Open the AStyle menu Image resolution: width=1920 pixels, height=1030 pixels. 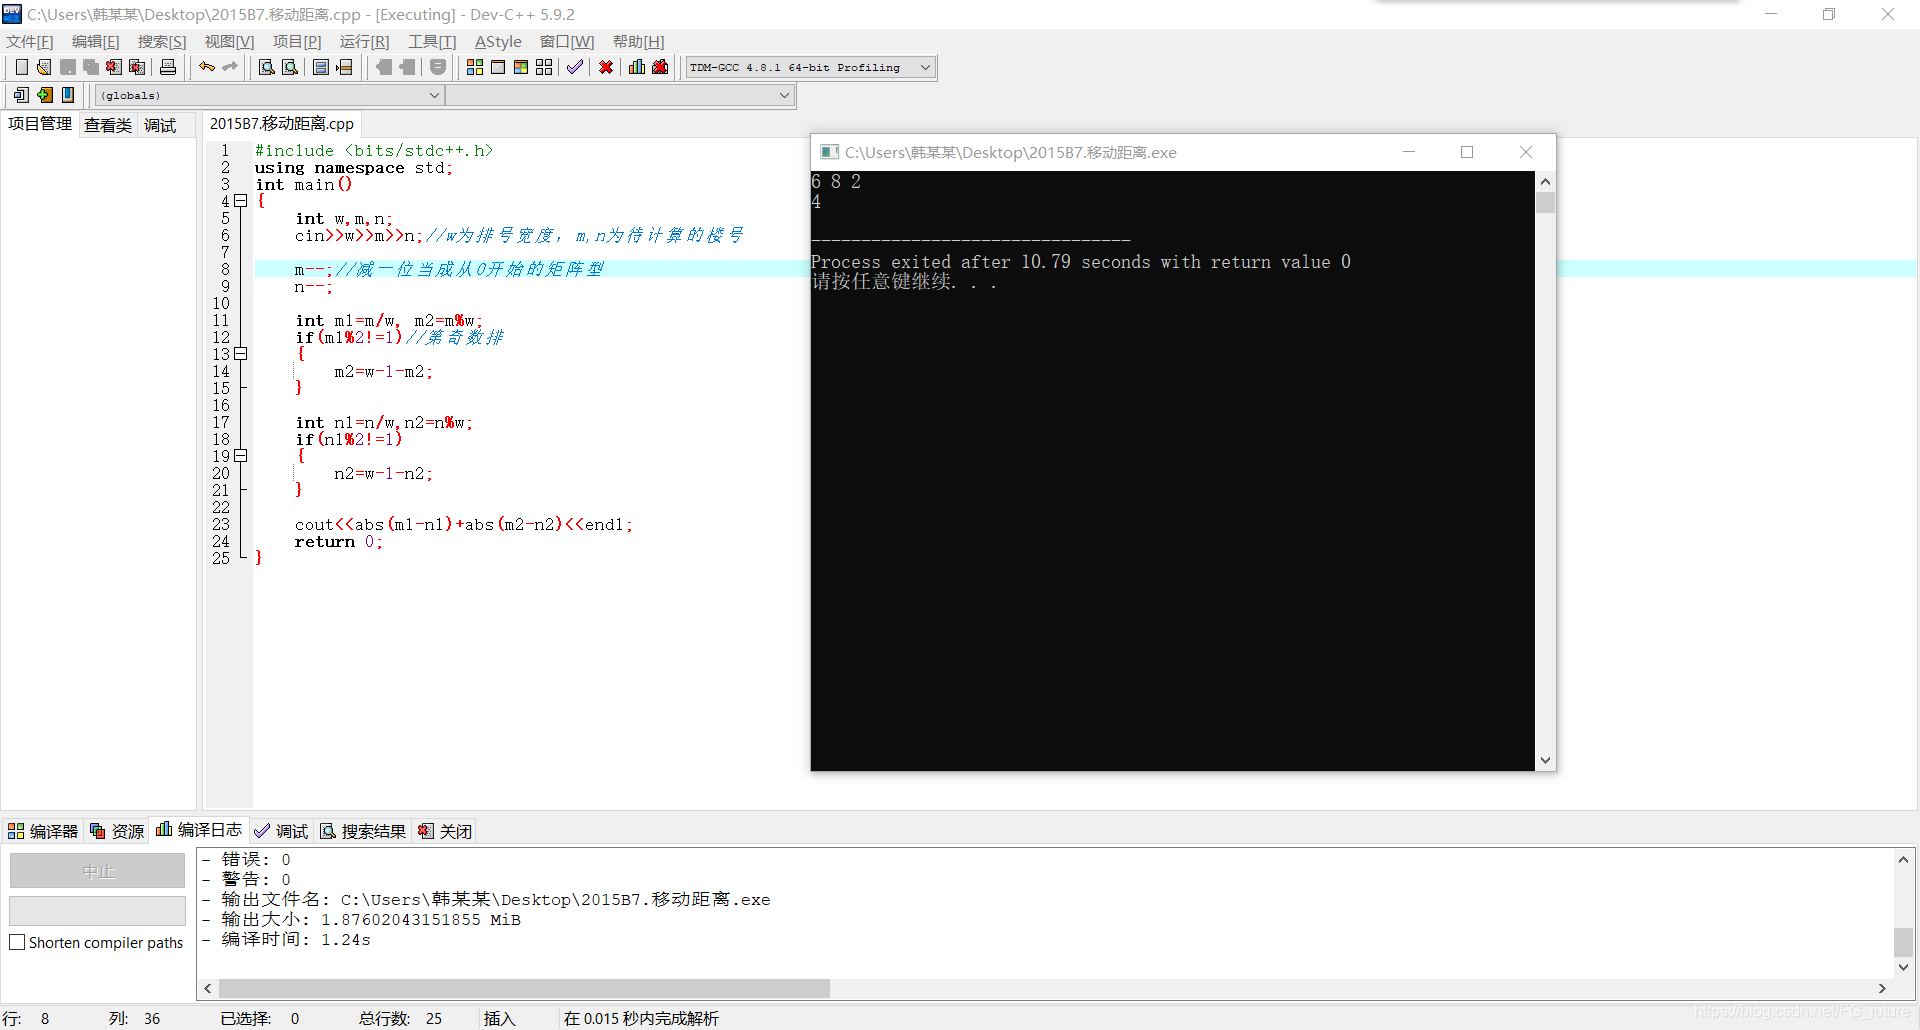pos(498,41)
